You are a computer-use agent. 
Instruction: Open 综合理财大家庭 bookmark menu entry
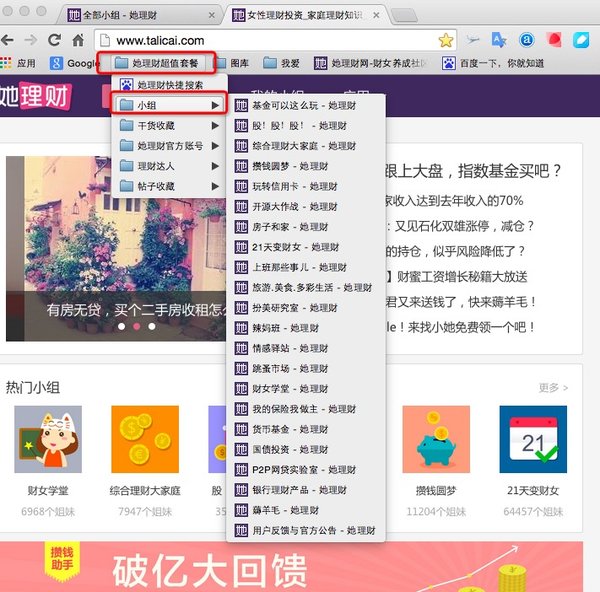(305, 145)
